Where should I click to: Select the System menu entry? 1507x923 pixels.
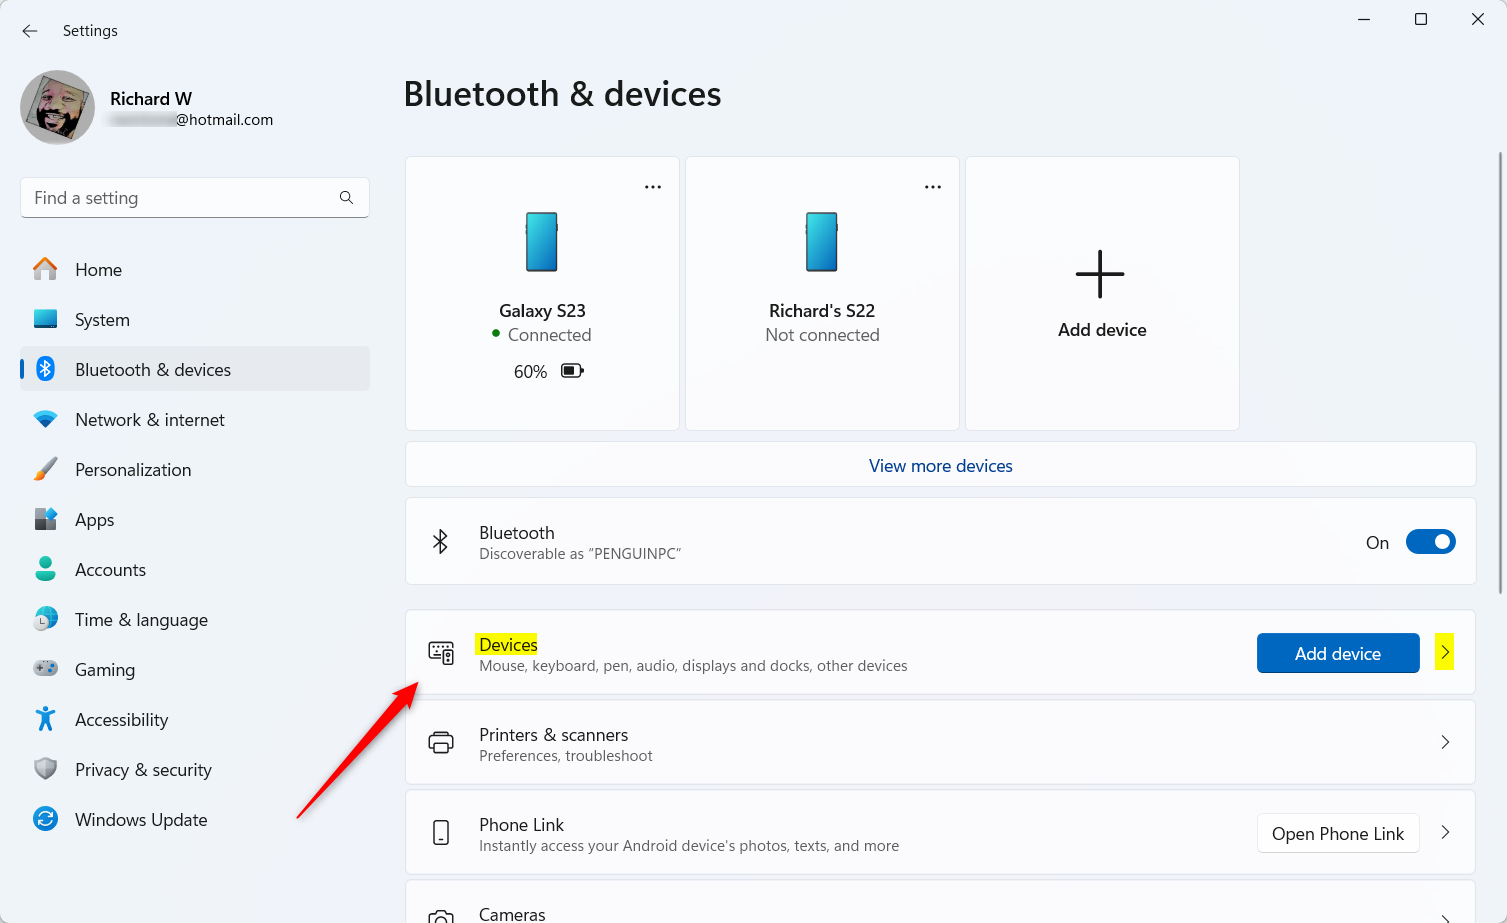(46, 319)
